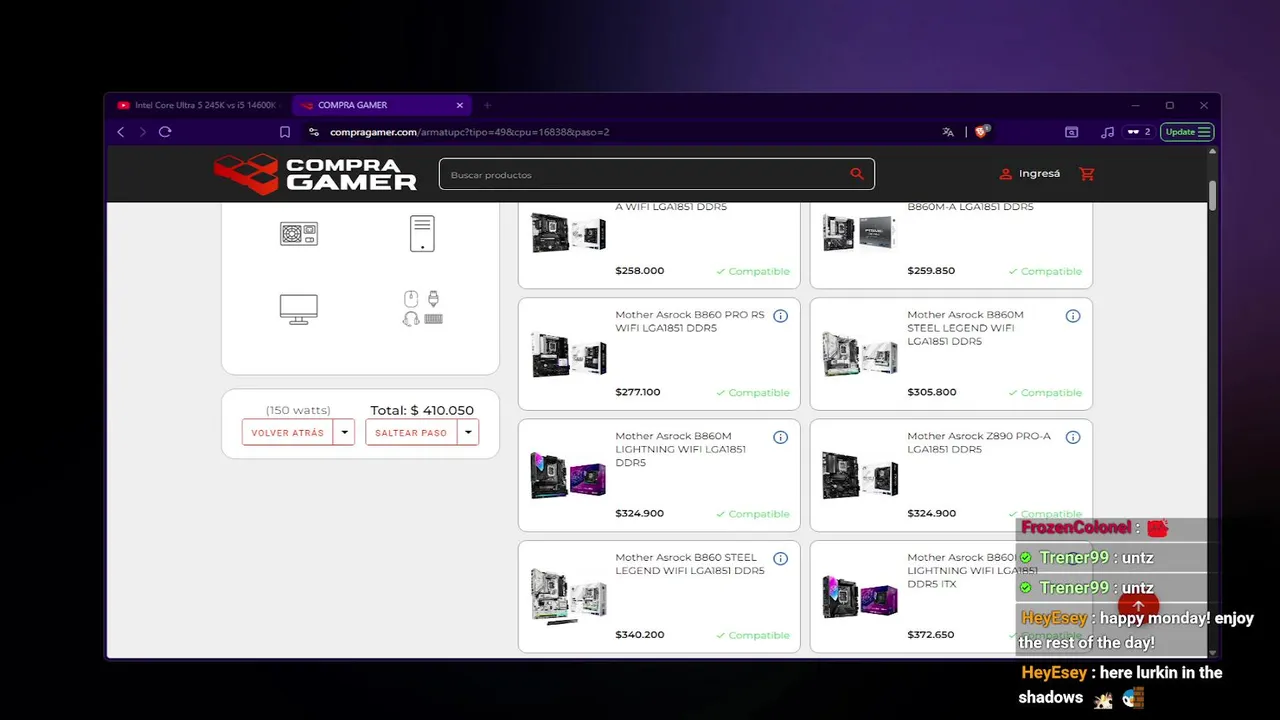Open info for Asrock B860 PRO RS WIFI

pos(780,316)
